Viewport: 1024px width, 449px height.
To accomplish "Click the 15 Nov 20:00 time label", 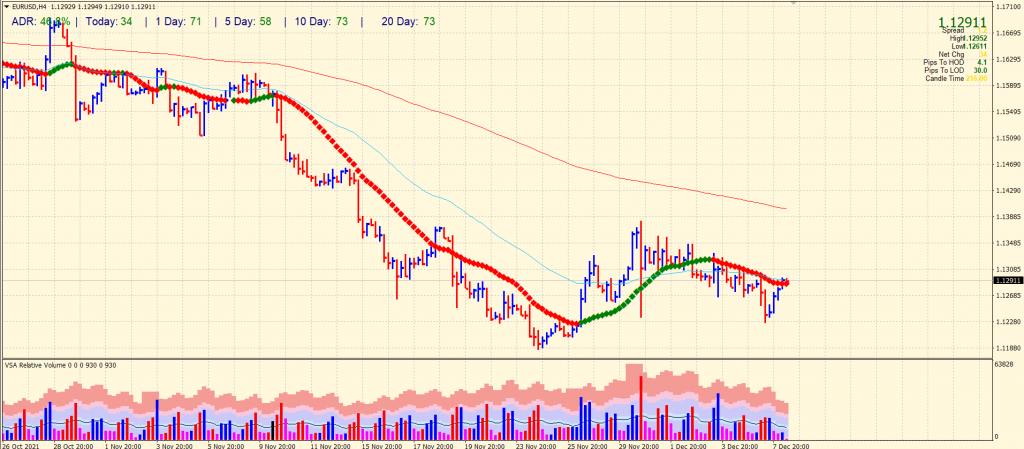I will click(x=381, y=445).
